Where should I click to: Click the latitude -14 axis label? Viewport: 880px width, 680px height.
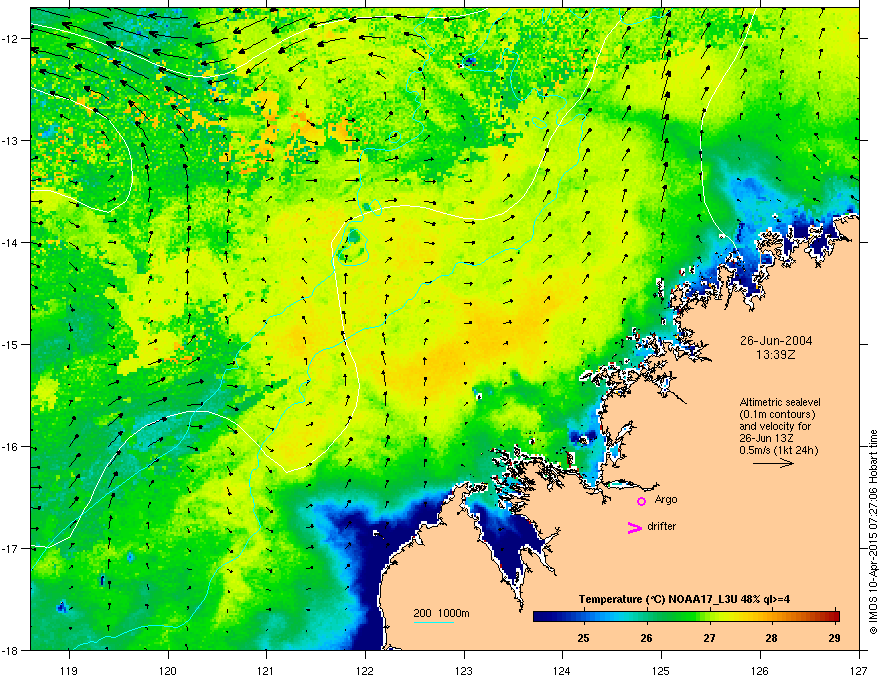click(x=11, y=242)
